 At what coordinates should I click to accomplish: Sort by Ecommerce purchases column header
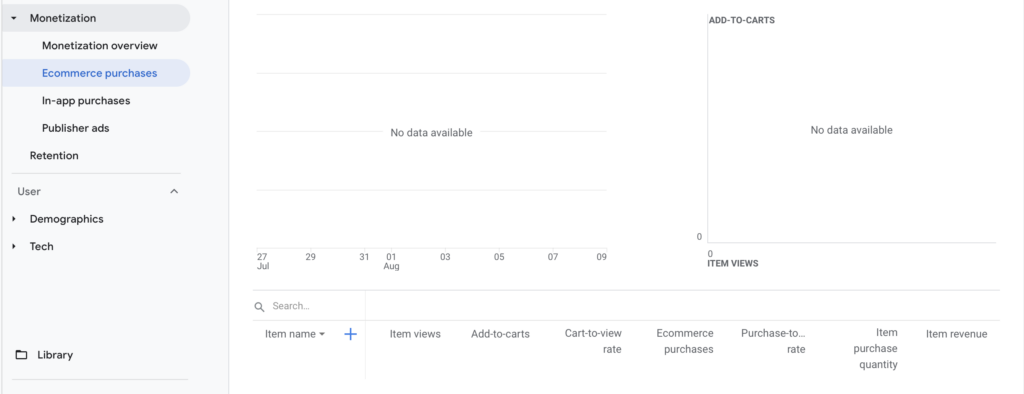pyautogui.click(x=685, y=341)
